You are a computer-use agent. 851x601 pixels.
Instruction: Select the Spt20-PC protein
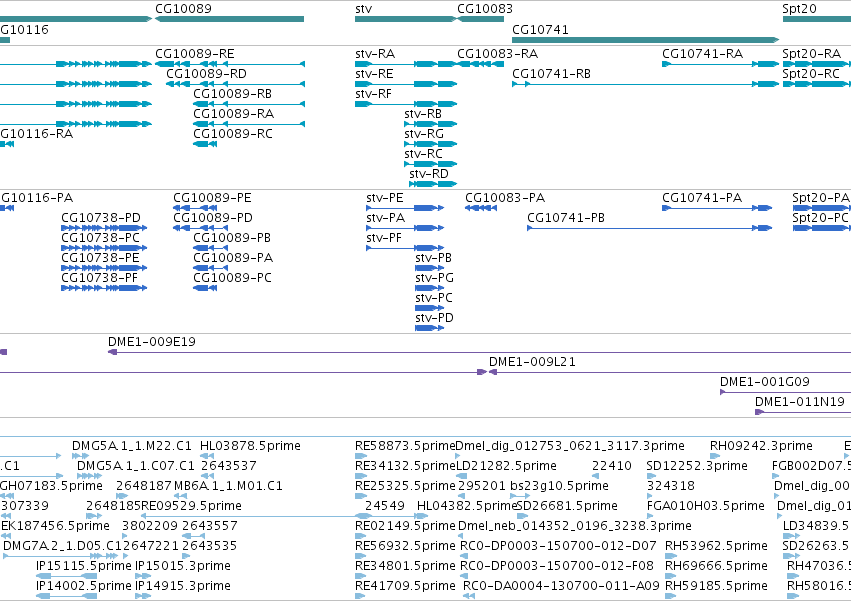(822, 228)
